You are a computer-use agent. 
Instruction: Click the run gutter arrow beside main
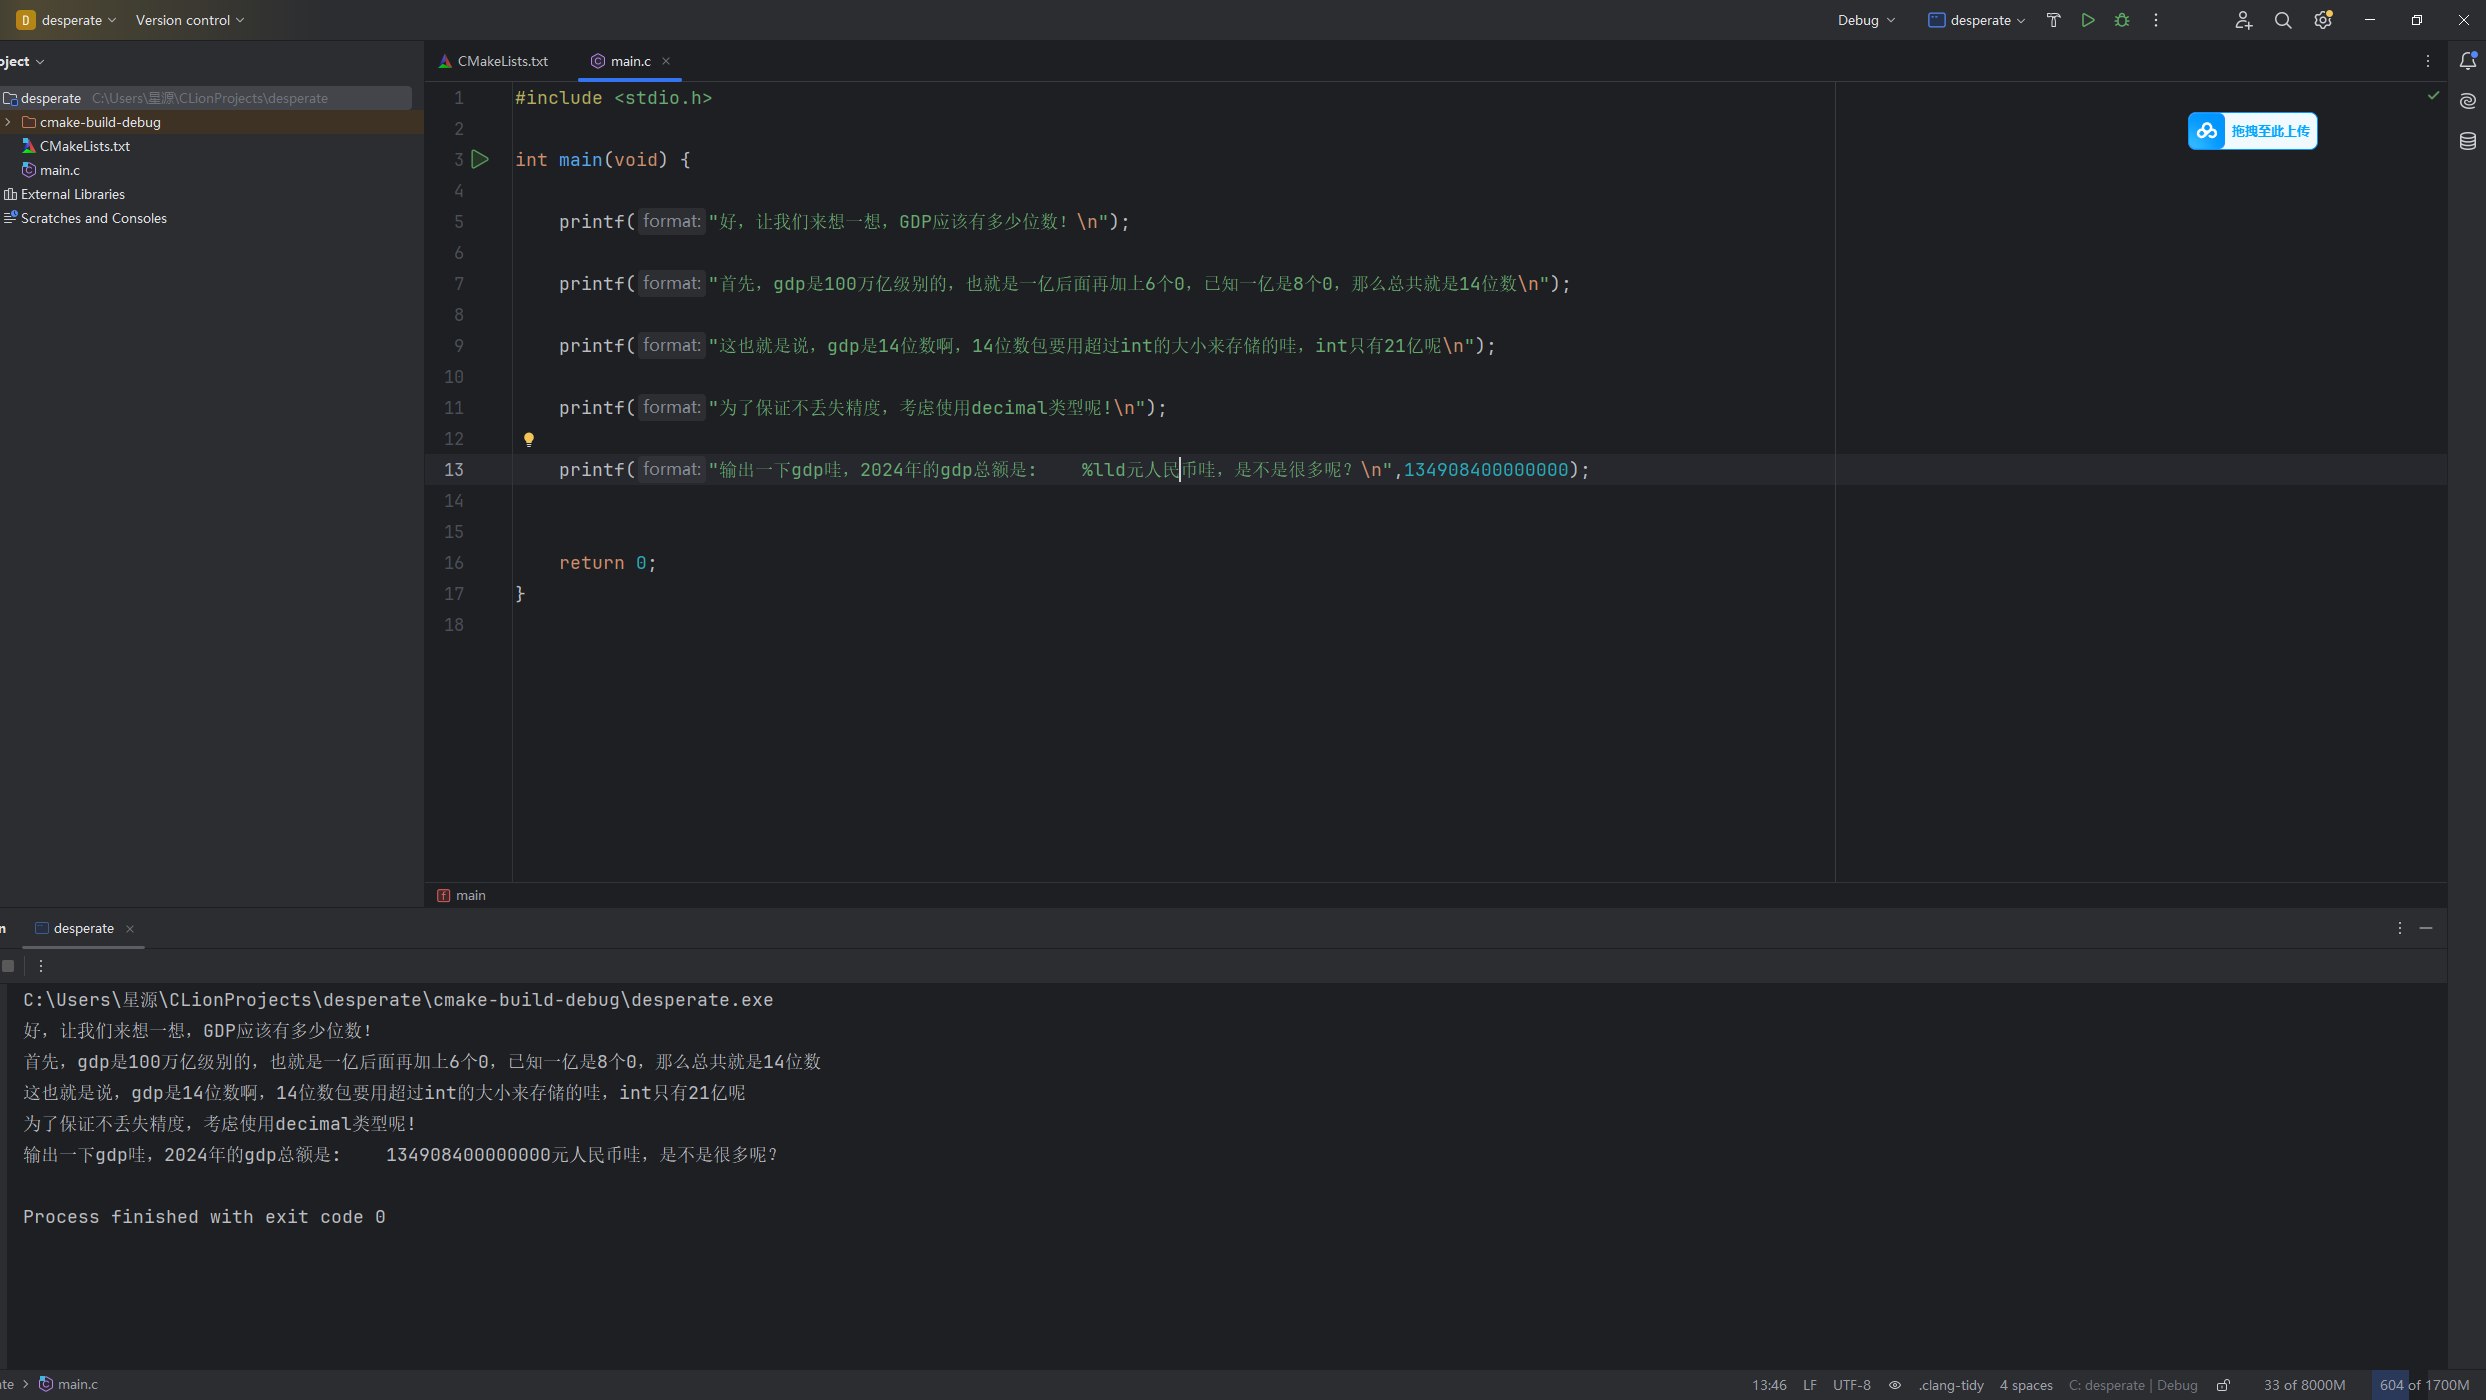[x=480, y=159]
